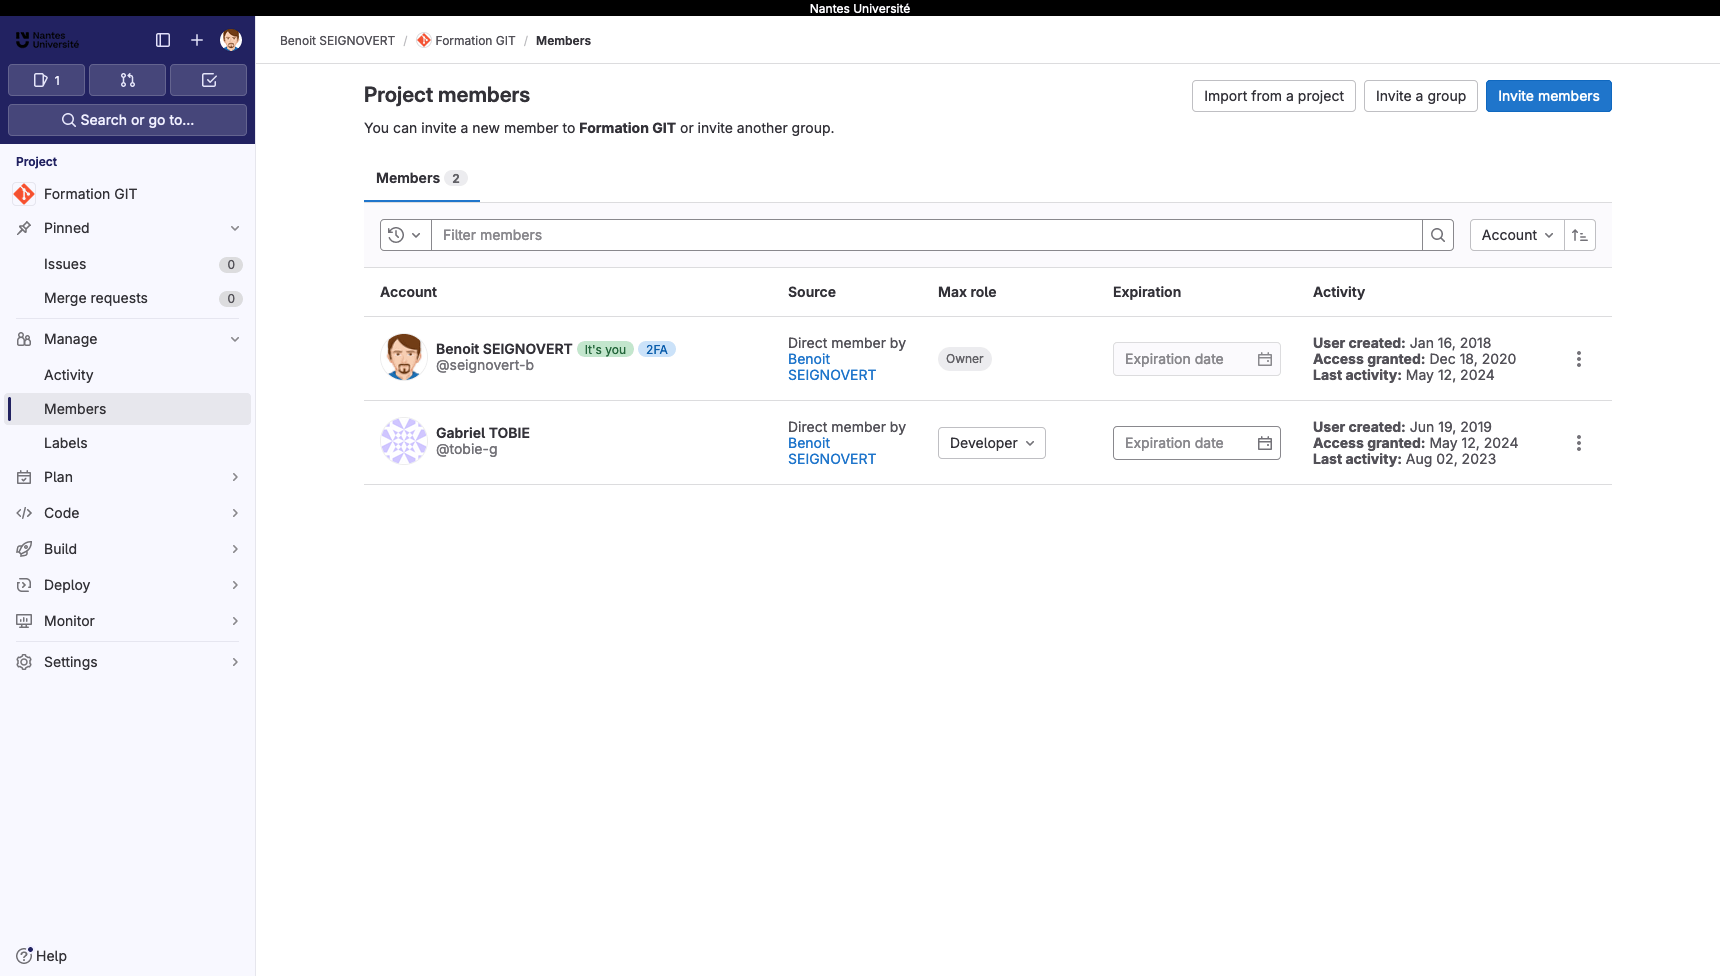
Task: Click Search or go to button
Action: (127, 120)
